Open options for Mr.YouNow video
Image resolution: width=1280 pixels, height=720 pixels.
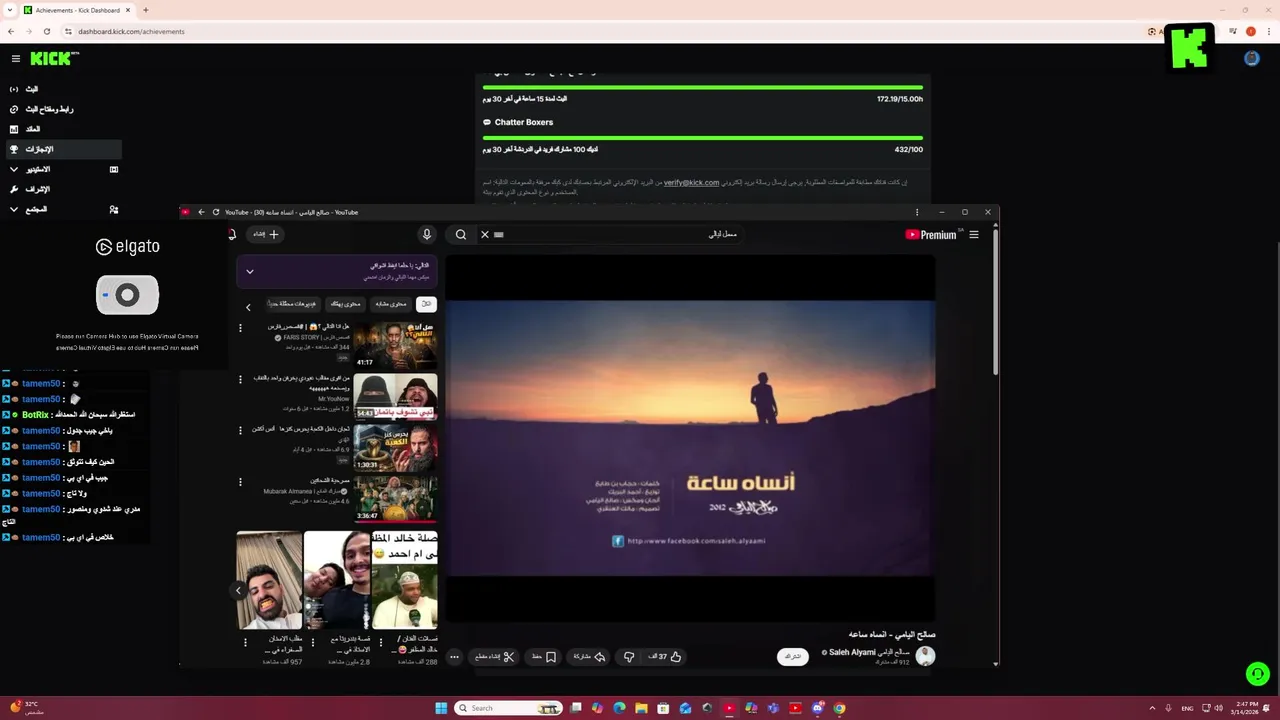240,379
